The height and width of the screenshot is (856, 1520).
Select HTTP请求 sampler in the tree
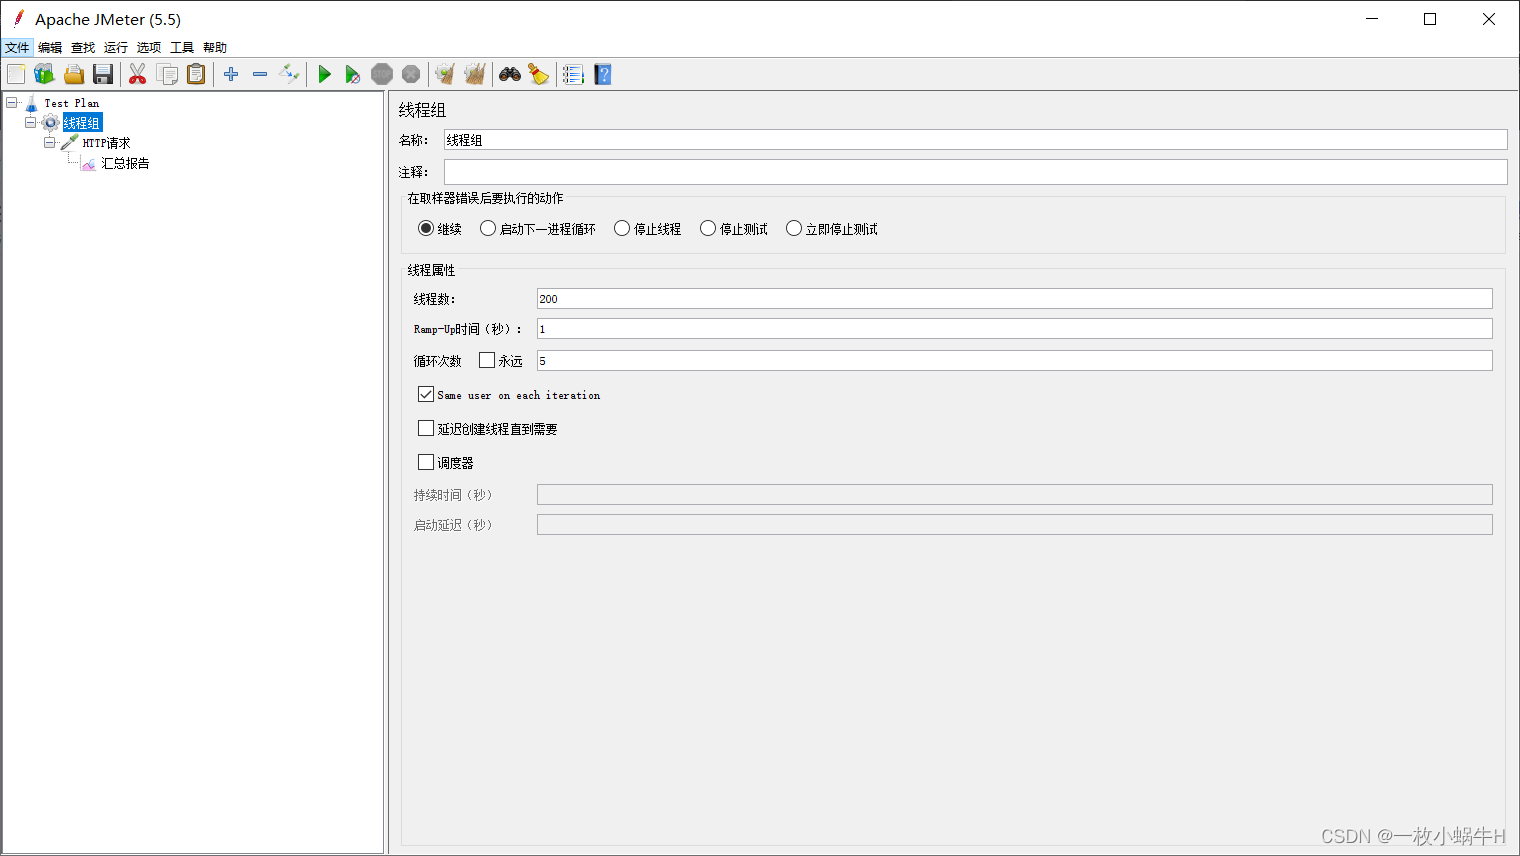[x=106, y=143]
